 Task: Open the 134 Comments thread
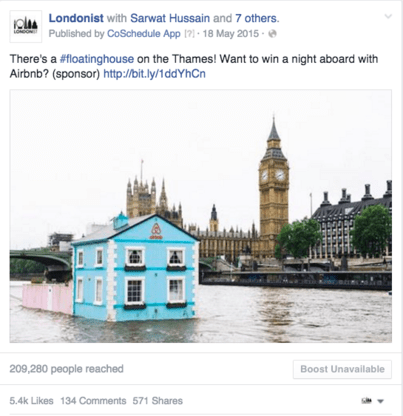(93, 401)
